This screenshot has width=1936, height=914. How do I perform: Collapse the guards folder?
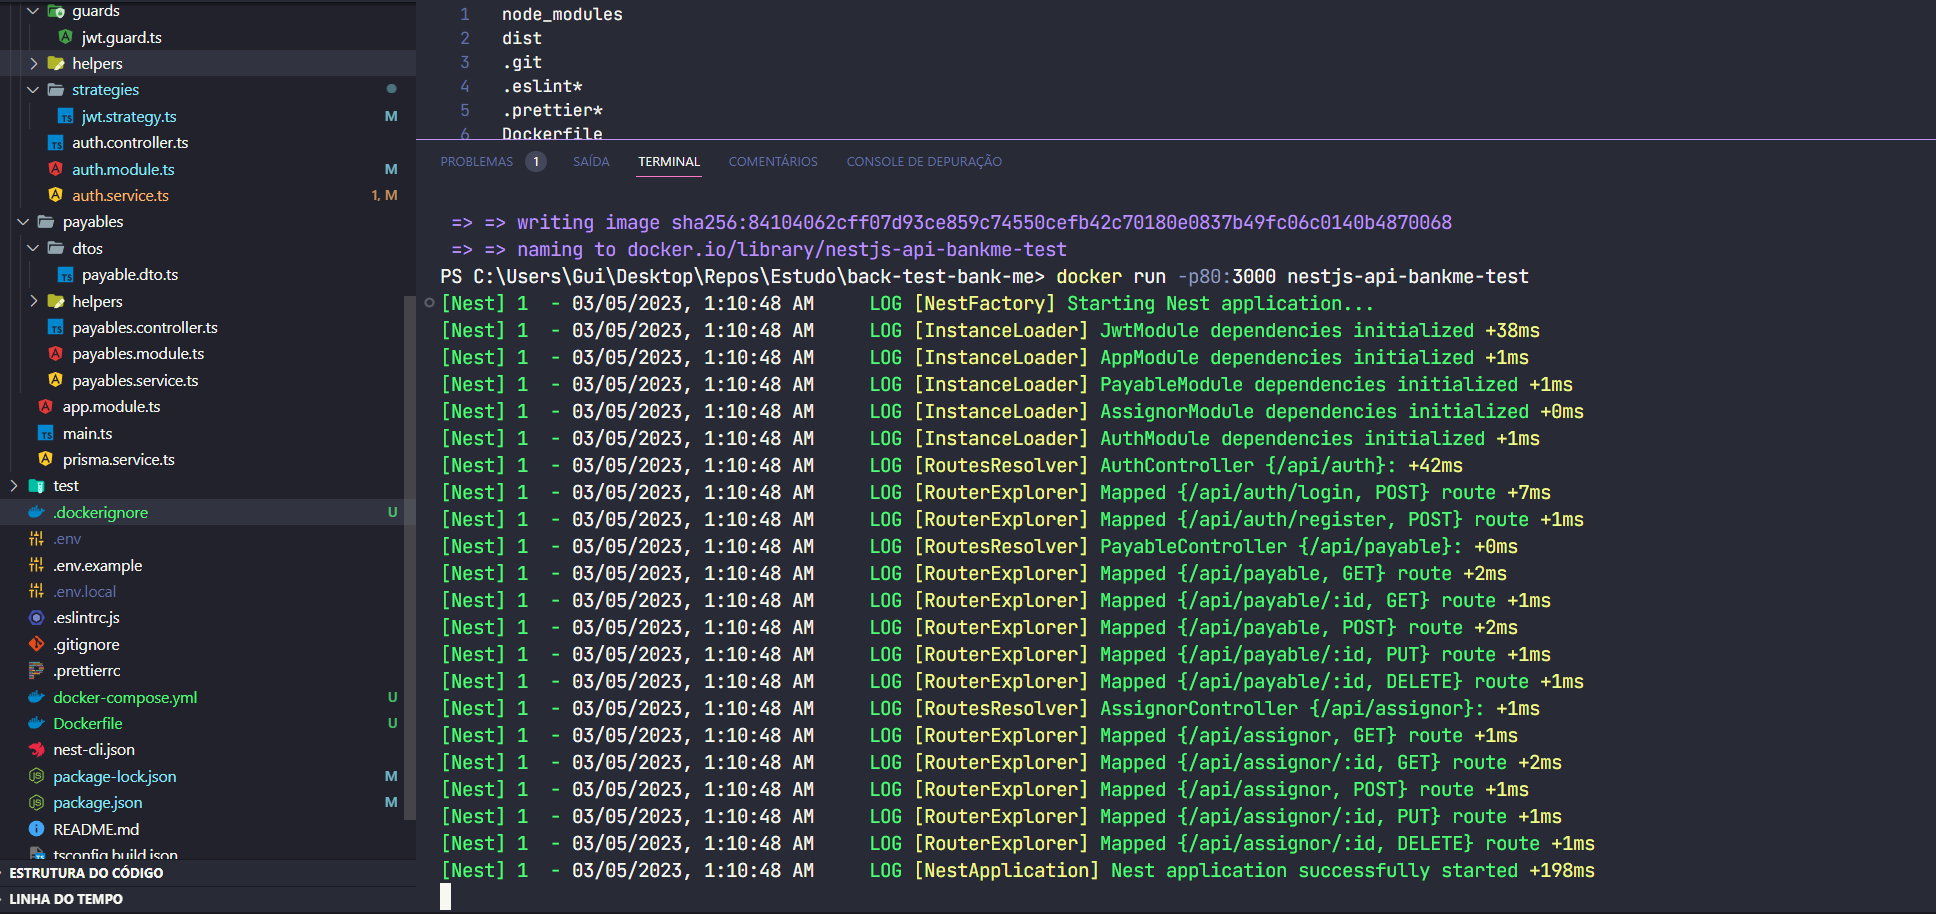click(x=31, y=10)
